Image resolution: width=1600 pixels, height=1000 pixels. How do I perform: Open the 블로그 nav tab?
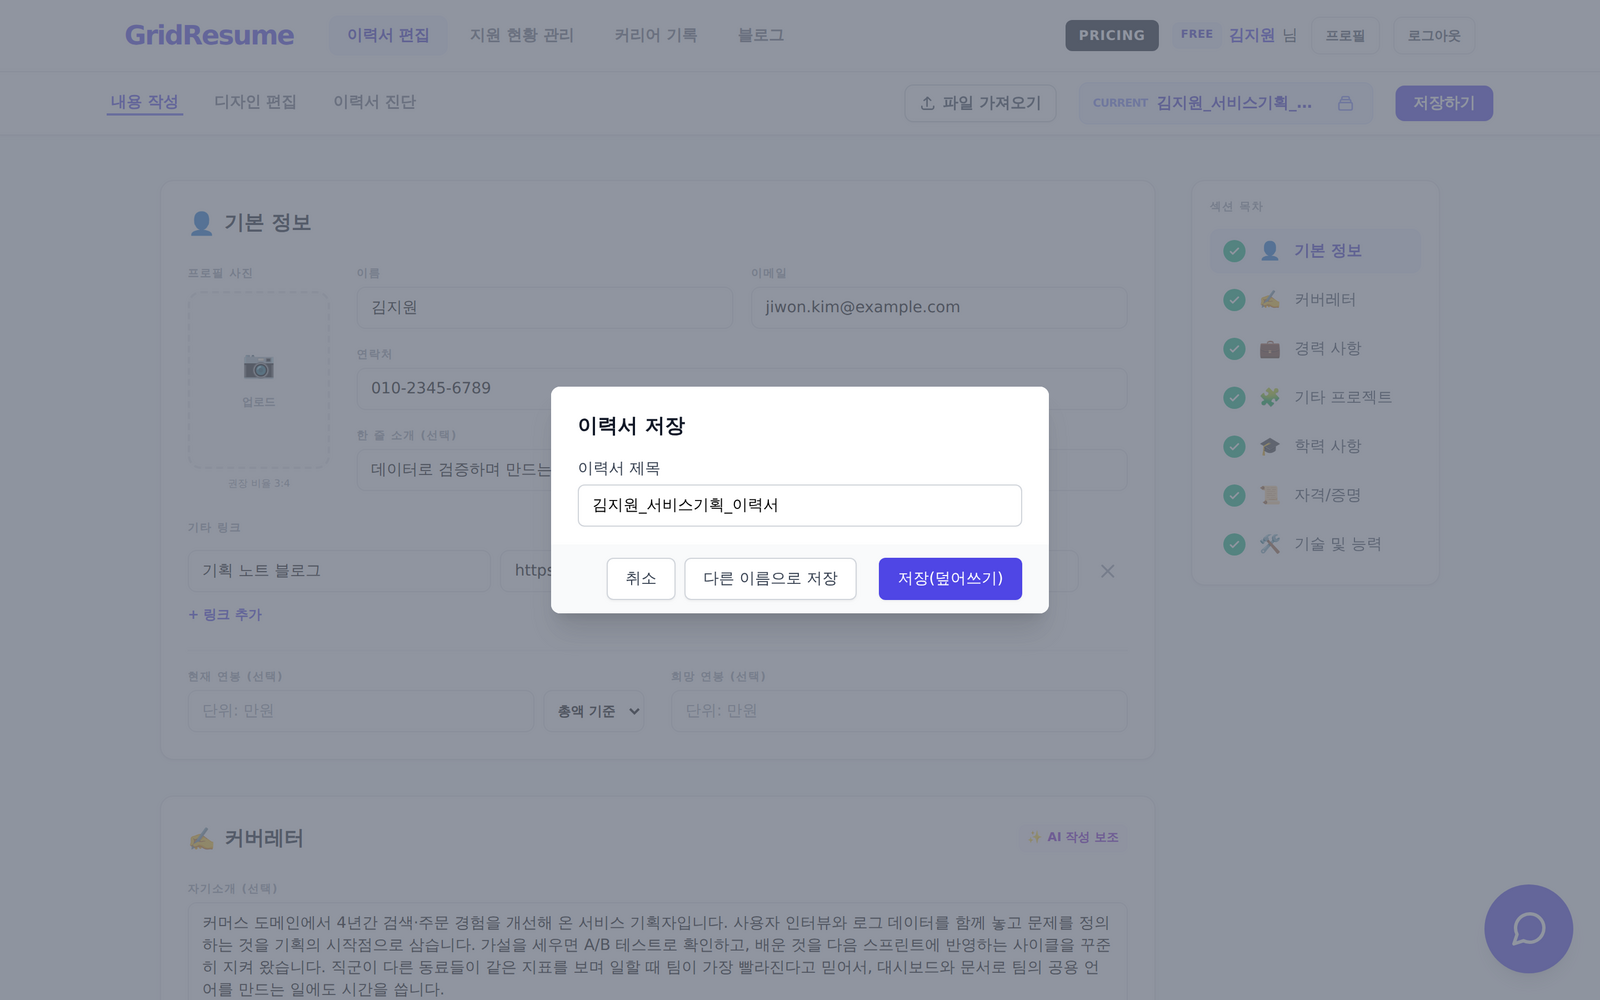761,35
